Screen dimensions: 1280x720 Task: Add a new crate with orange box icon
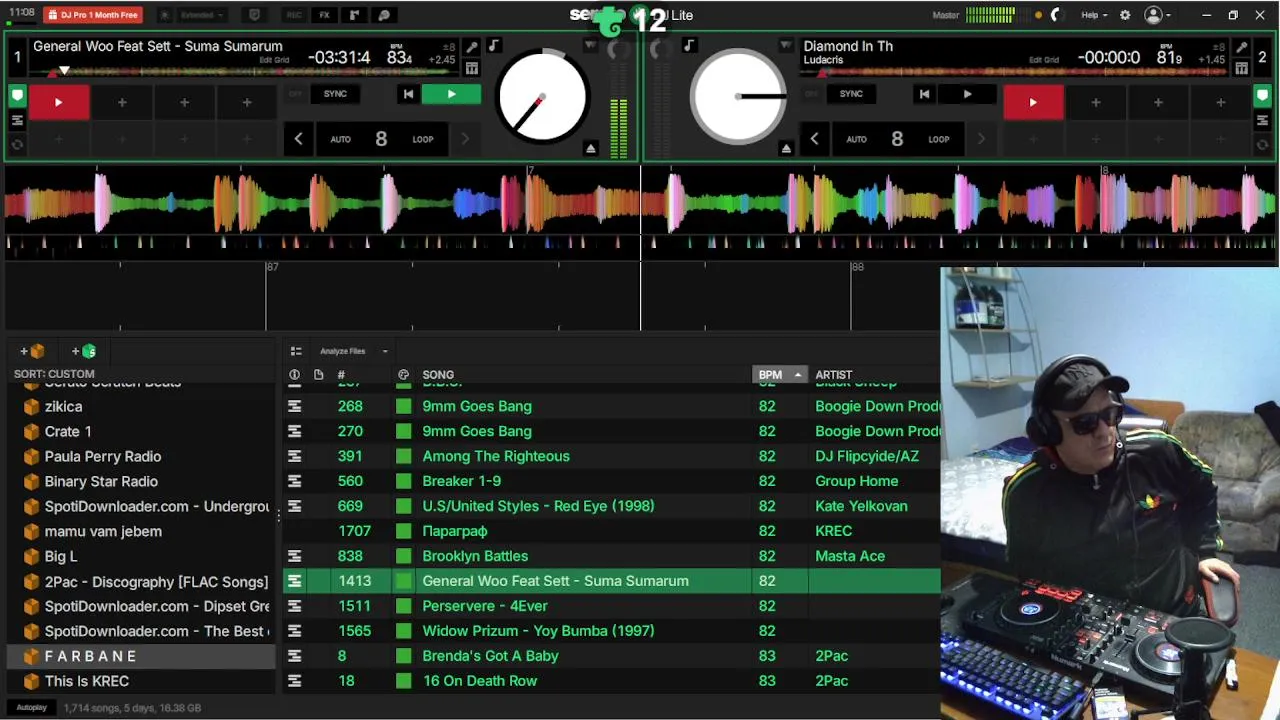tap(32, 351)
